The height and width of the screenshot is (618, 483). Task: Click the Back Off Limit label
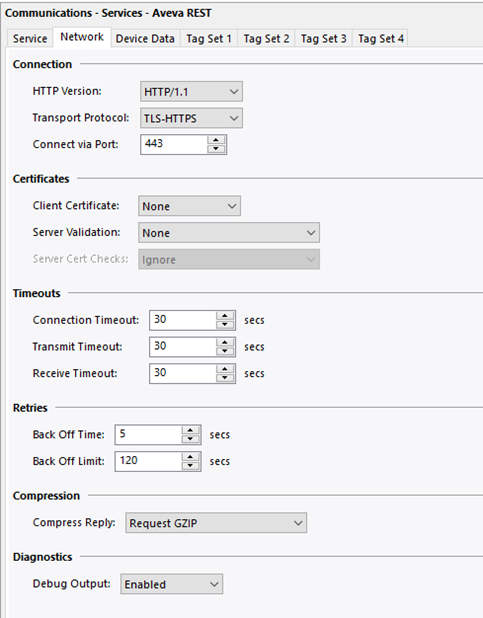(x=69, y=461)
